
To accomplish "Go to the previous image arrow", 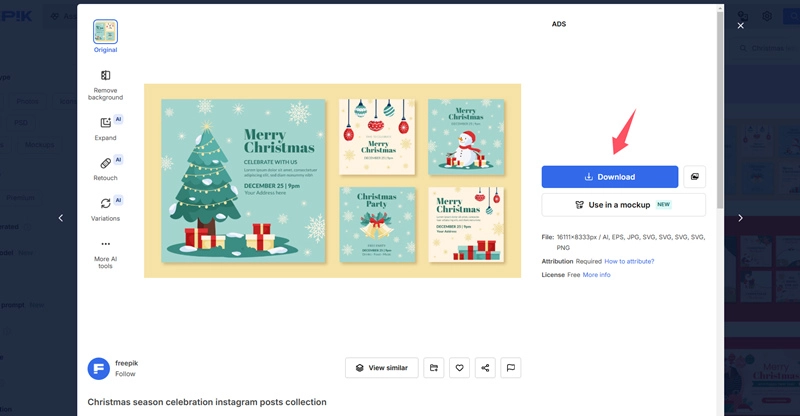I will (x=60, y=218).
